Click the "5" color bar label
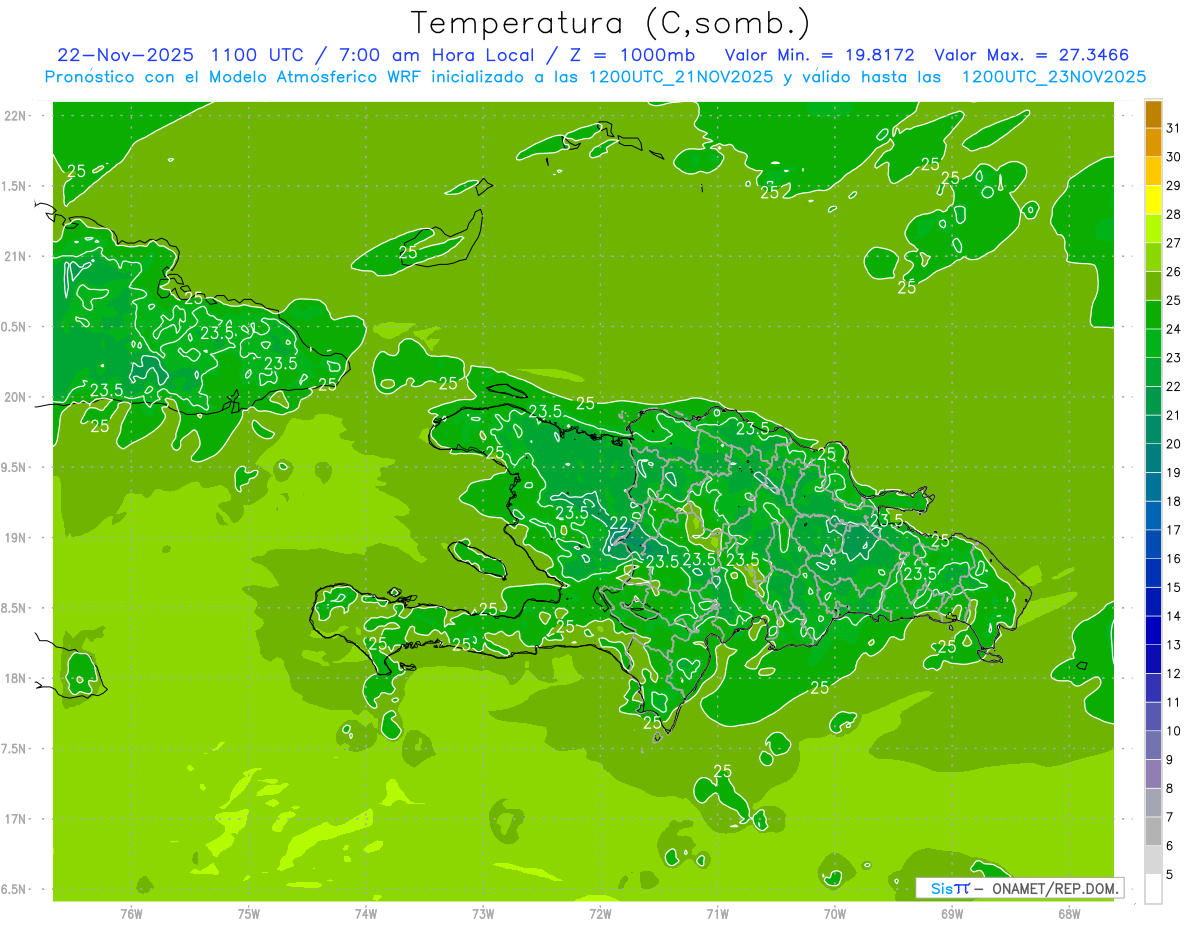The width and height of the screenshot is (1200, 927). 1170,875
